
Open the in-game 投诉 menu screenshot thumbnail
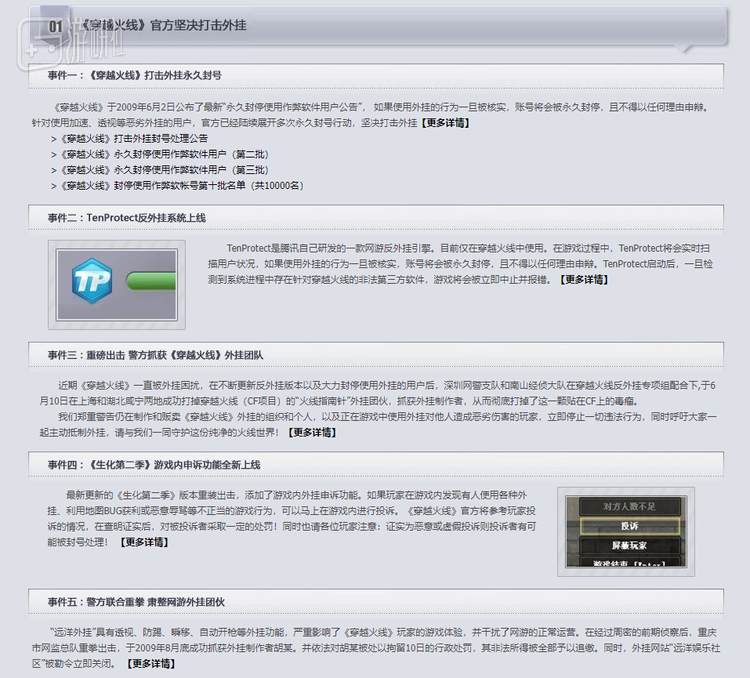(626, 532)
